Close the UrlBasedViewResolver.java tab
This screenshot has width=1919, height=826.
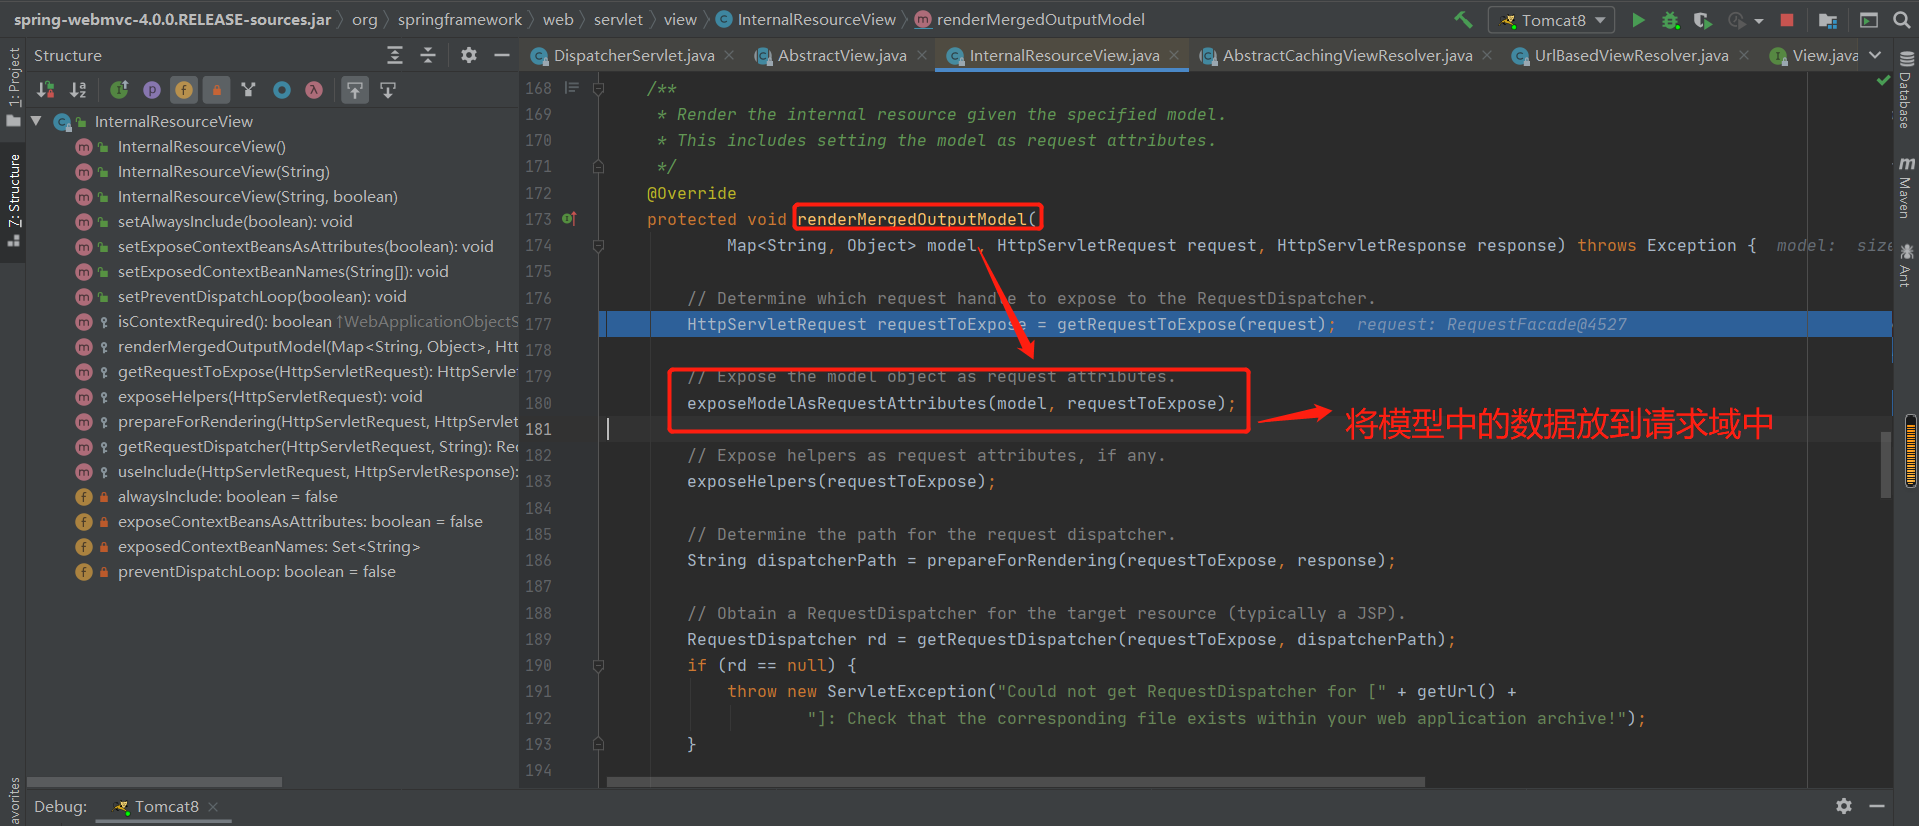coord(1743,56)
